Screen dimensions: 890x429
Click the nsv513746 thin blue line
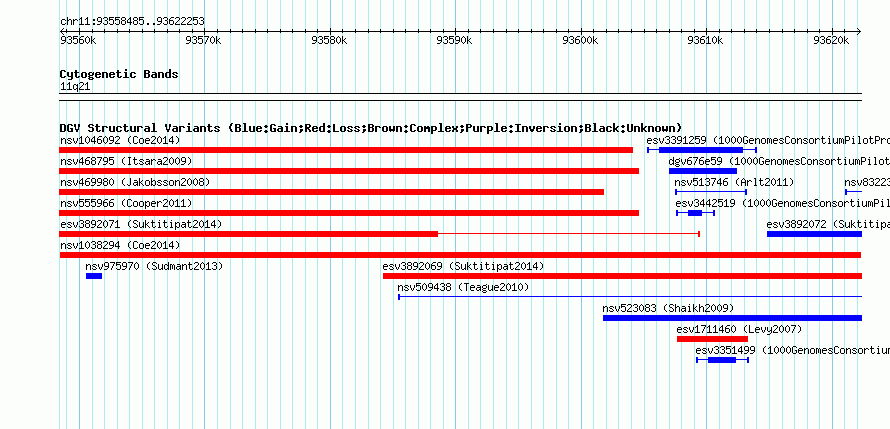(711, 192)
